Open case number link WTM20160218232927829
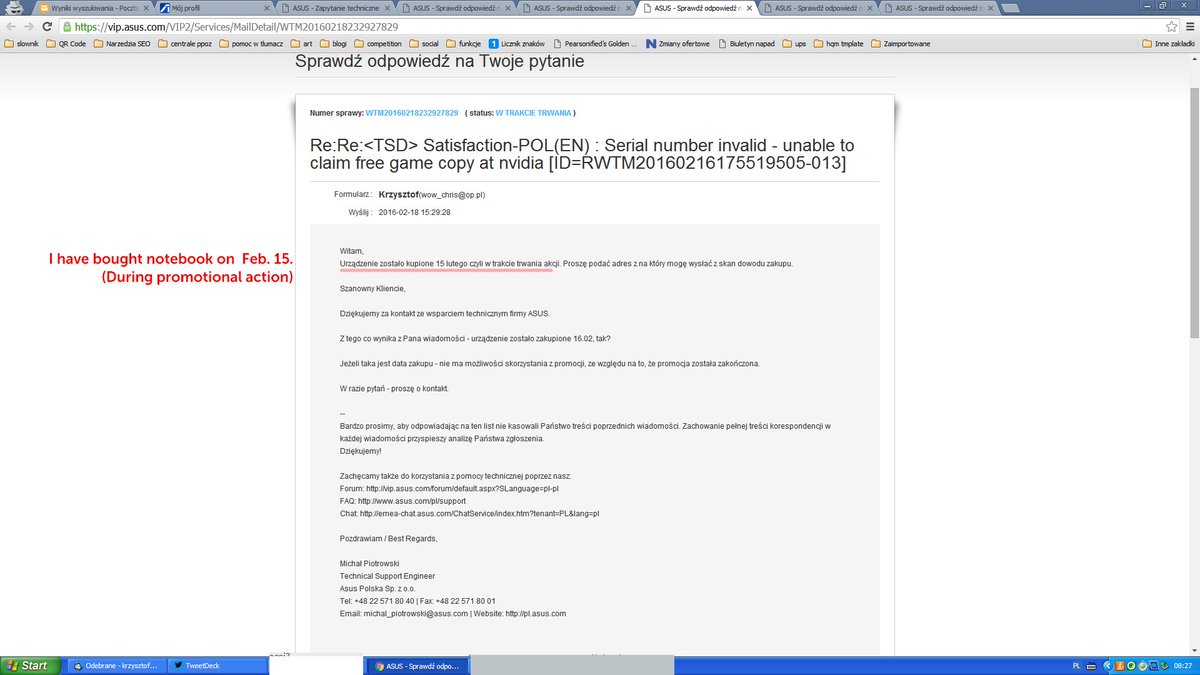The image size is (1200, 675). (412, 113)
